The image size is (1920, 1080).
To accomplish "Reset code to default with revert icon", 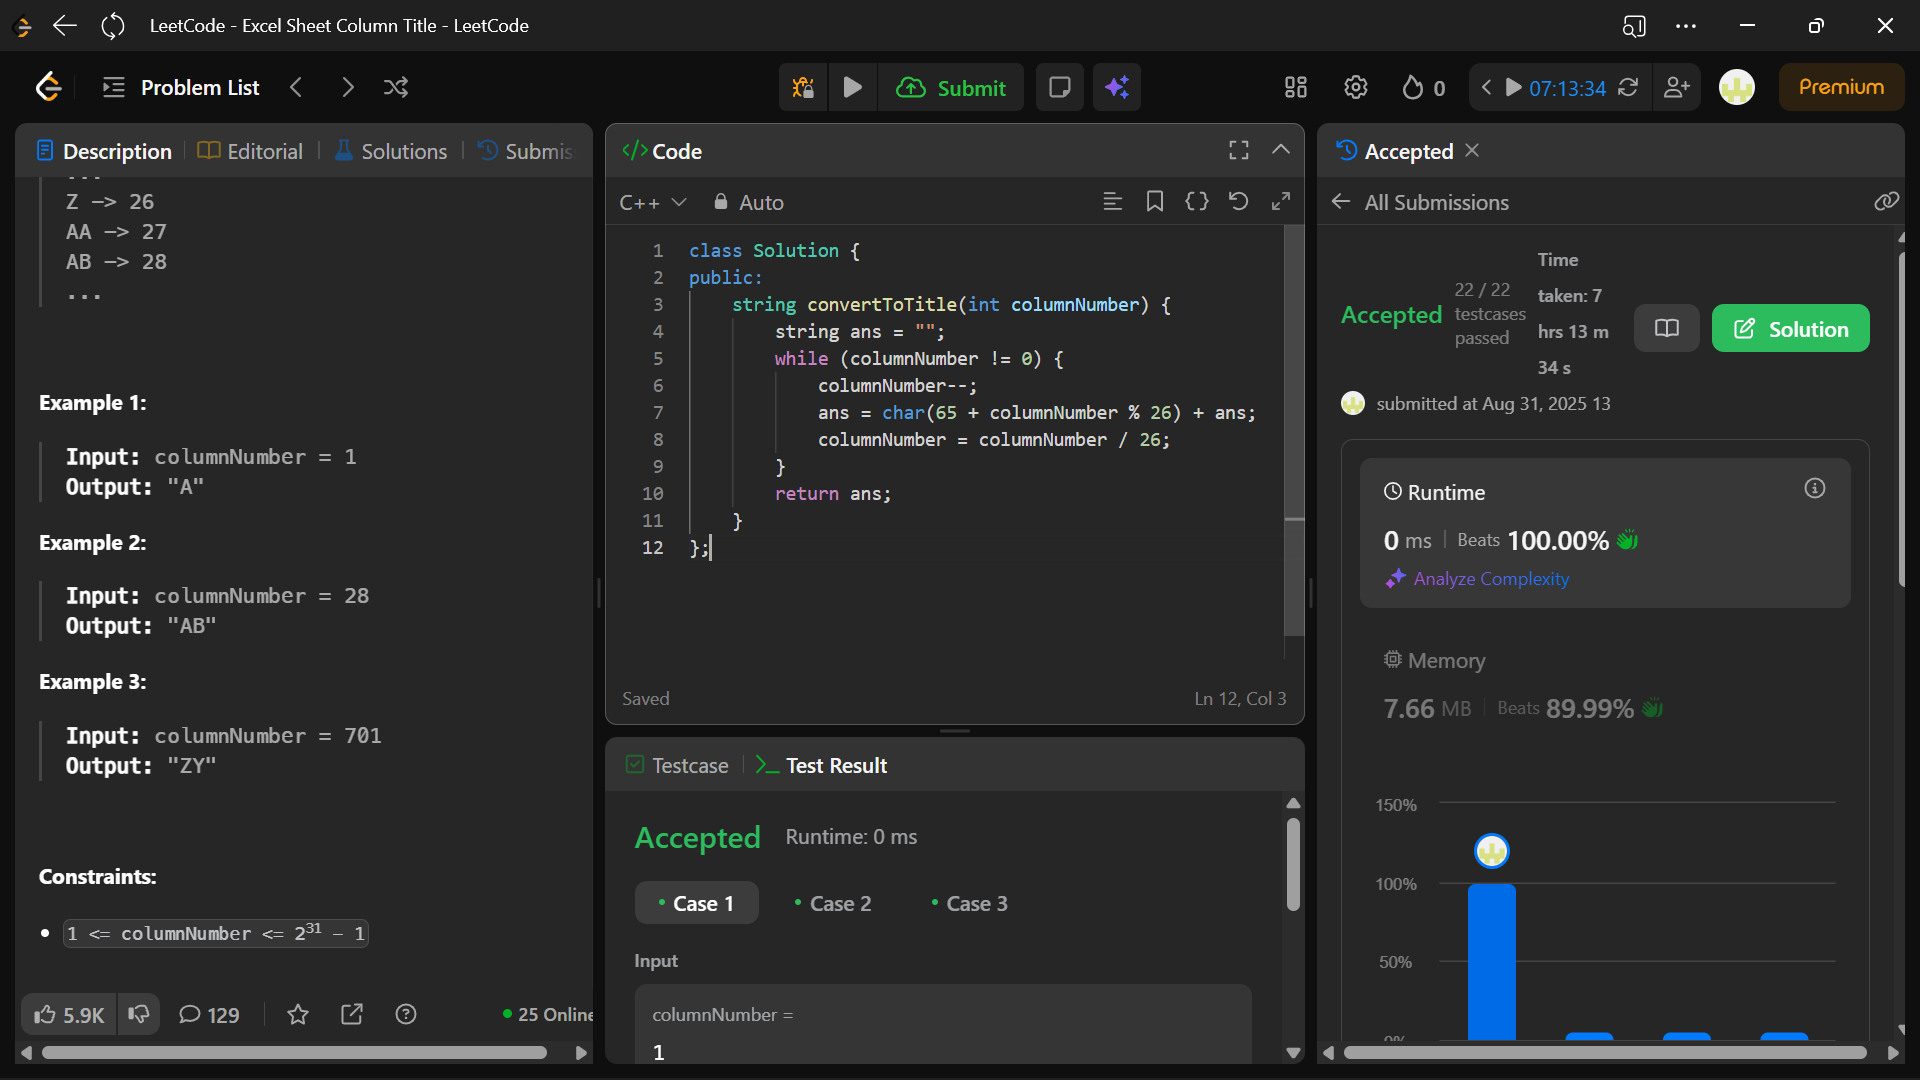I will pos(1238,202).
